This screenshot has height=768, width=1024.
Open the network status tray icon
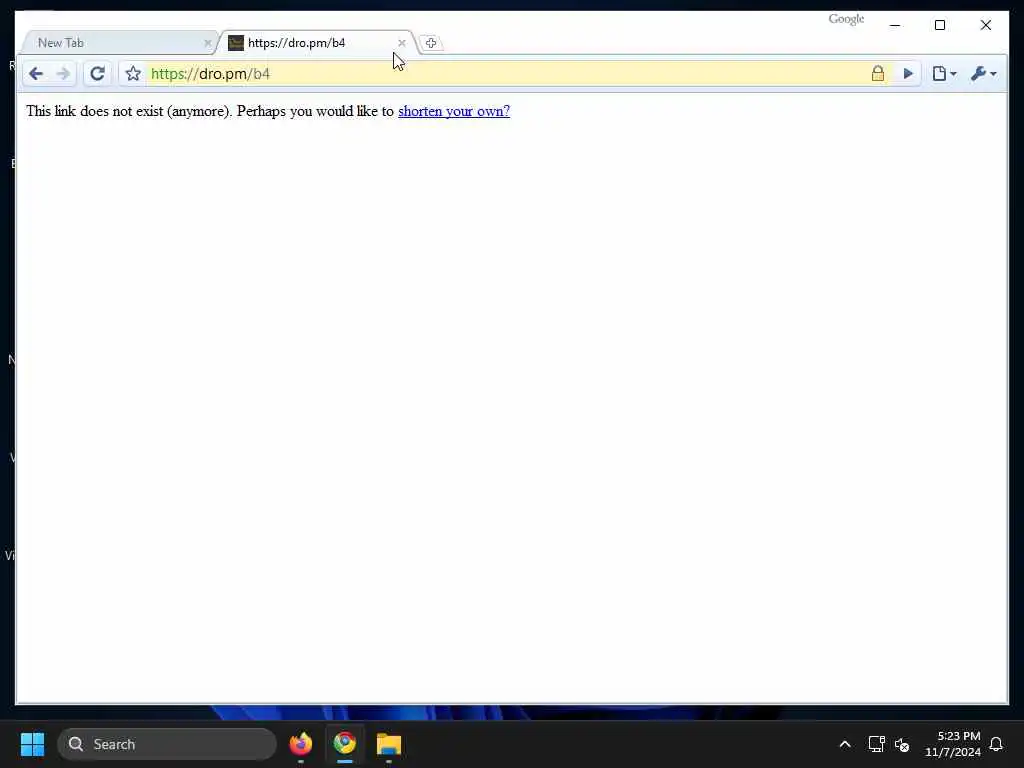876,744
